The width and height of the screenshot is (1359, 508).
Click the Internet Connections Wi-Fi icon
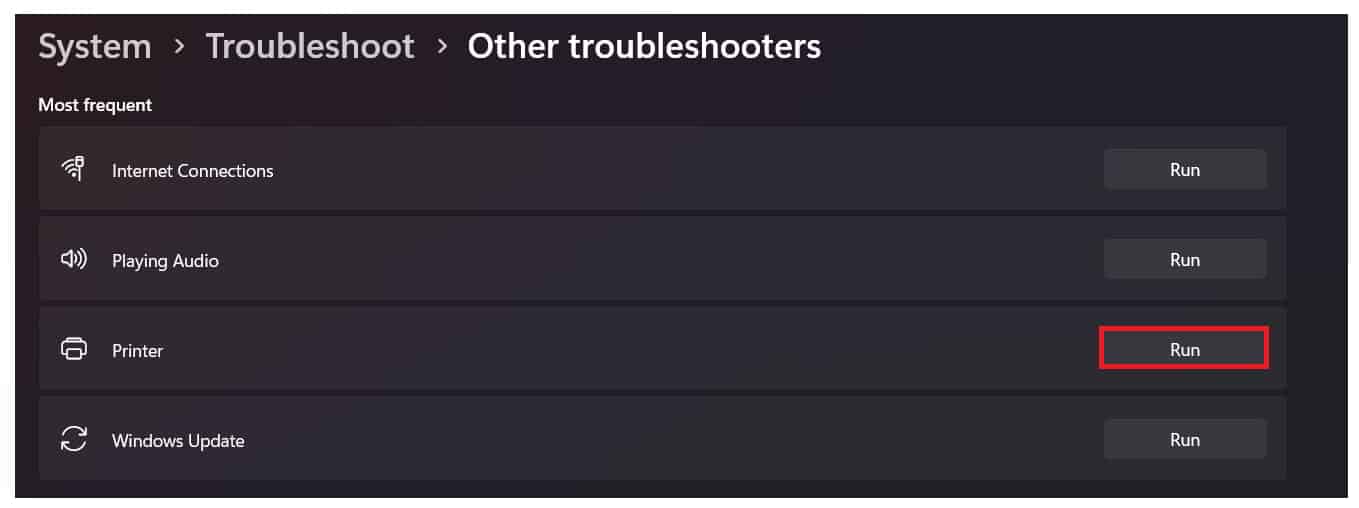click(73, 170)
